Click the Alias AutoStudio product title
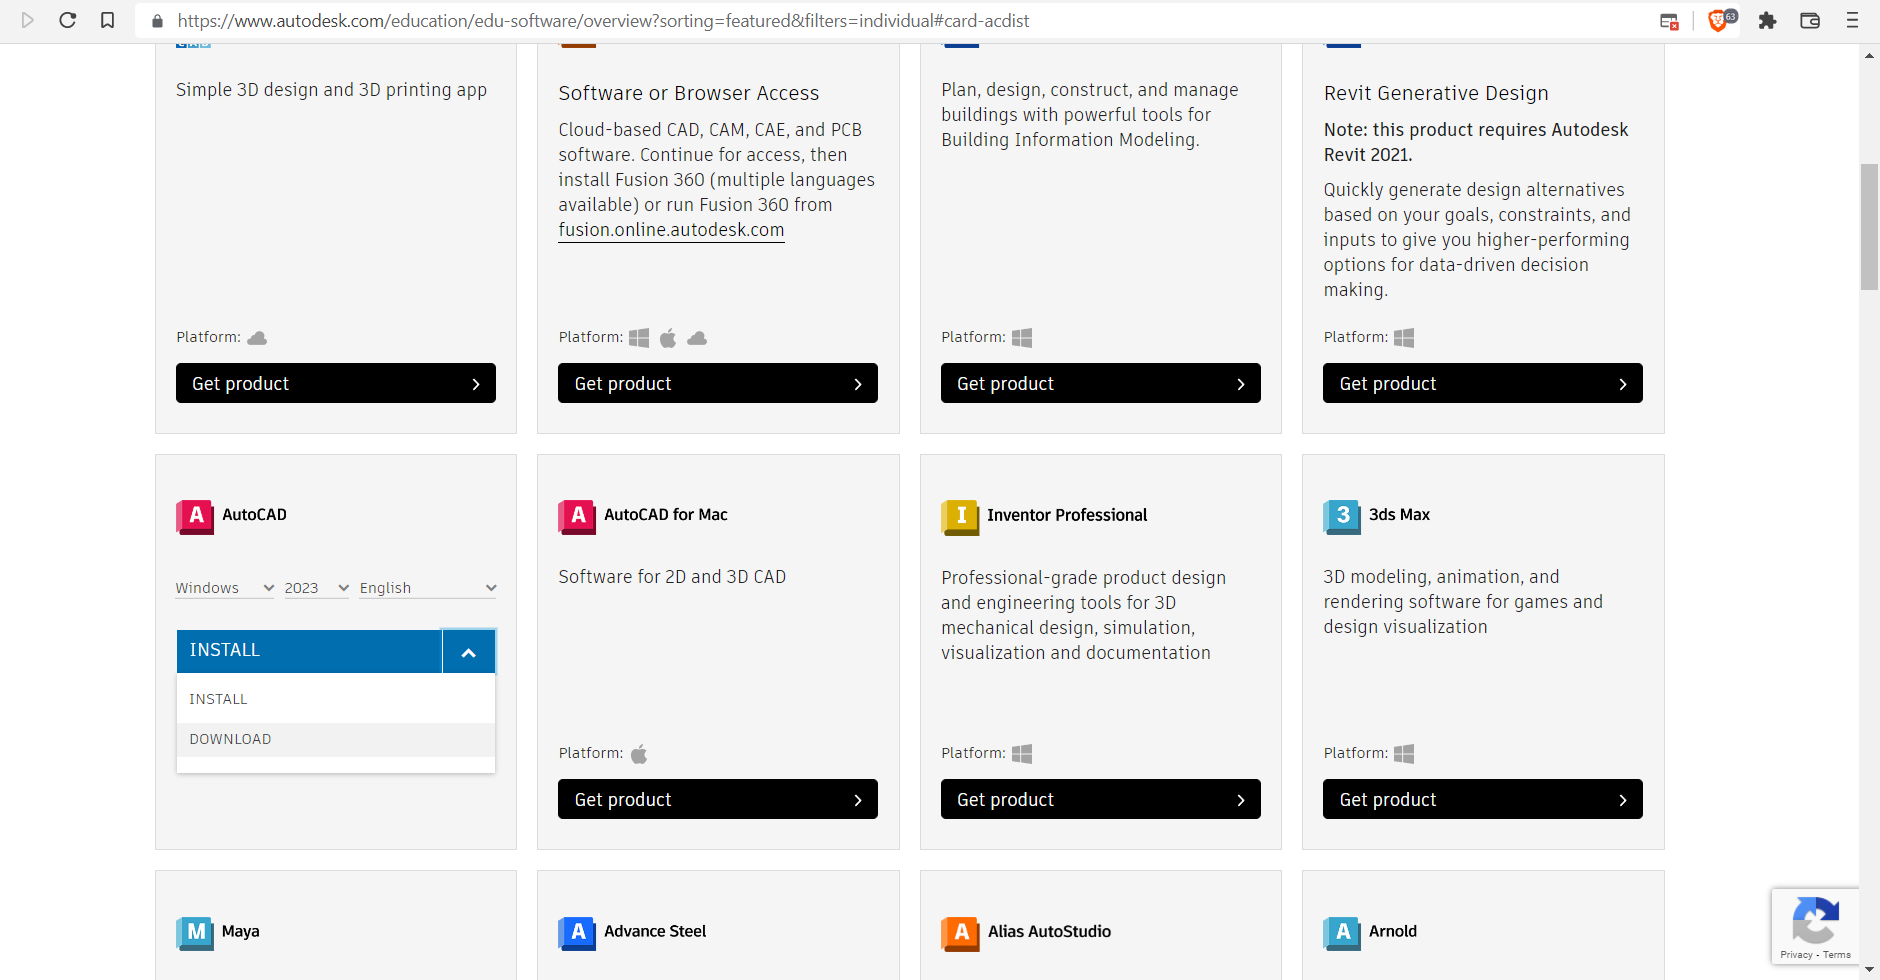1880x980 pixels. (1049, 931)
